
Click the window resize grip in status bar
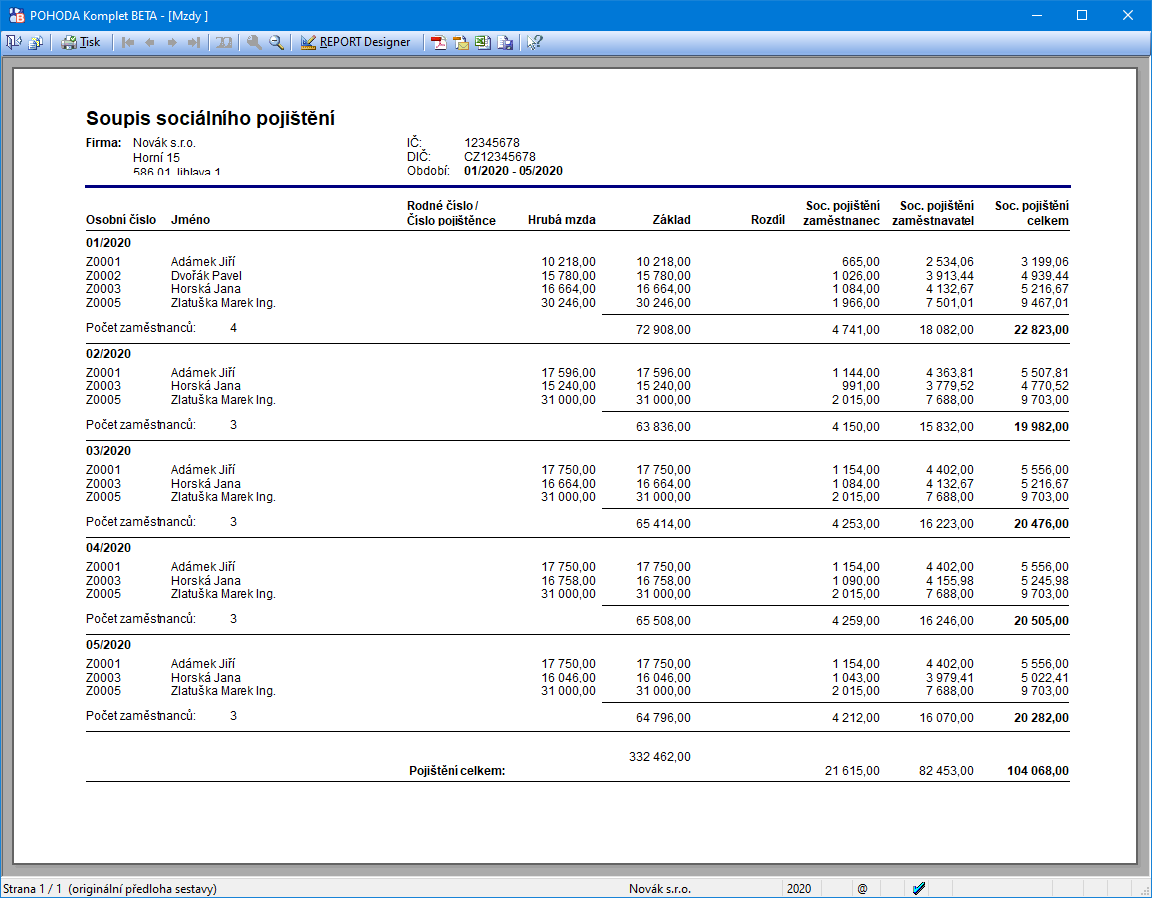1145,891
